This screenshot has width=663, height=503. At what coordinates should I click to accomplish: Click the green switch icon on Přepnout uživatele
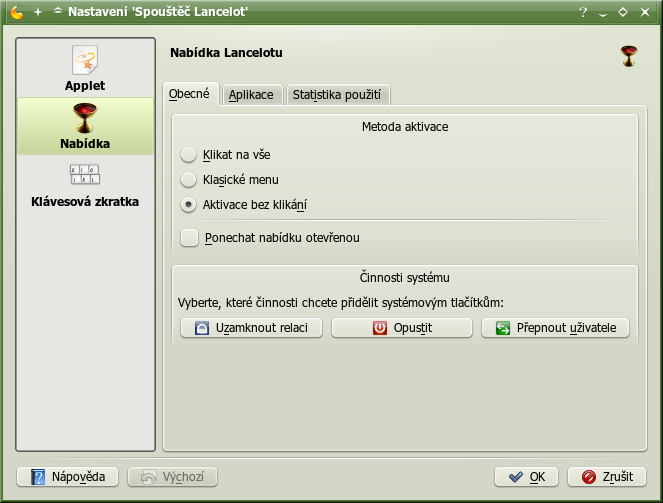pyautogui.click(x=503, y=328)
